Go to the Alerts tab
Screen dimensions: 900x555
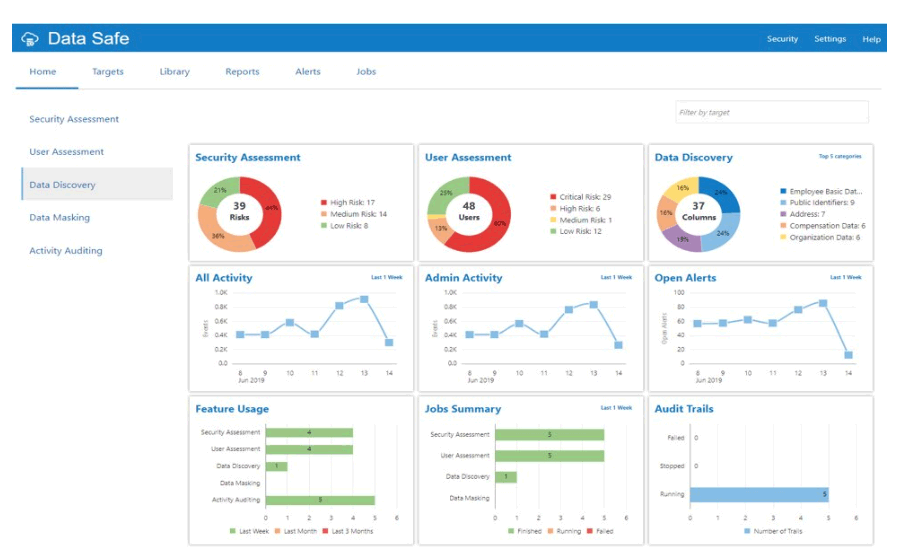pyautogui.click(x=308, y=72)
